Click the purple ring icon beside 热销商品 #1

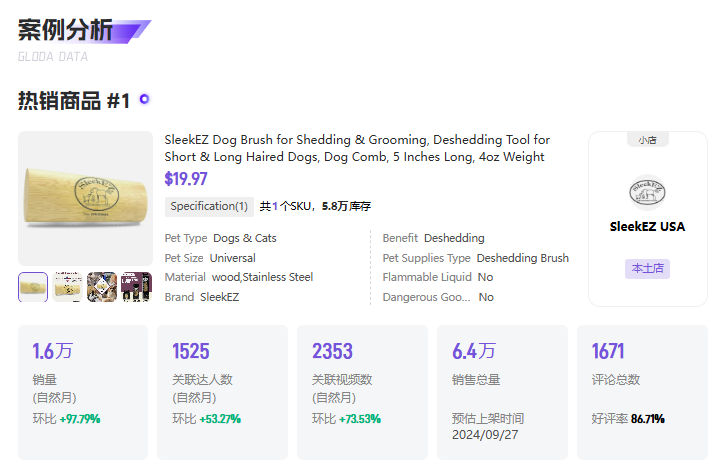coord(144,99)
